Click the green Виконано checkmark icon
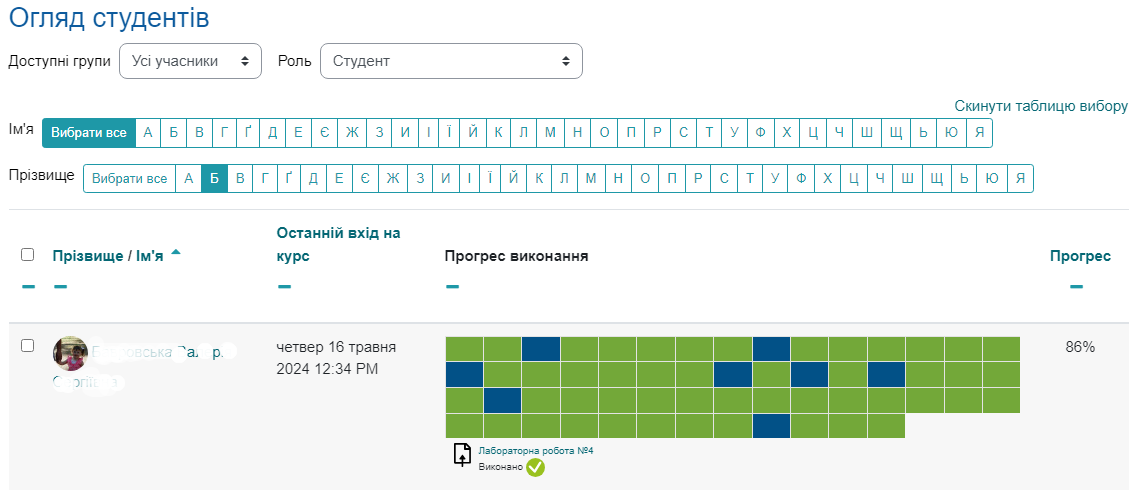Image resolution: width=1131 pixels, height=490 pixels. pyautogui.click(x=535, y=467)
